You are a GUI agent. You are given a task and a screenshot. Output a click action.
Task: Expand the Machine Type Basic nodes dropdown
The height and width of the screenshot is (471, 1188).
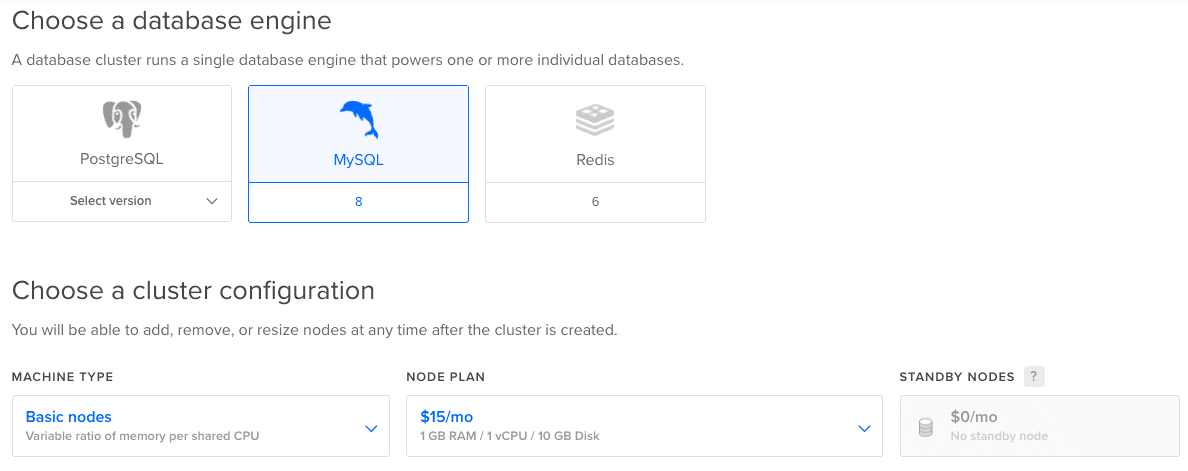201,426
